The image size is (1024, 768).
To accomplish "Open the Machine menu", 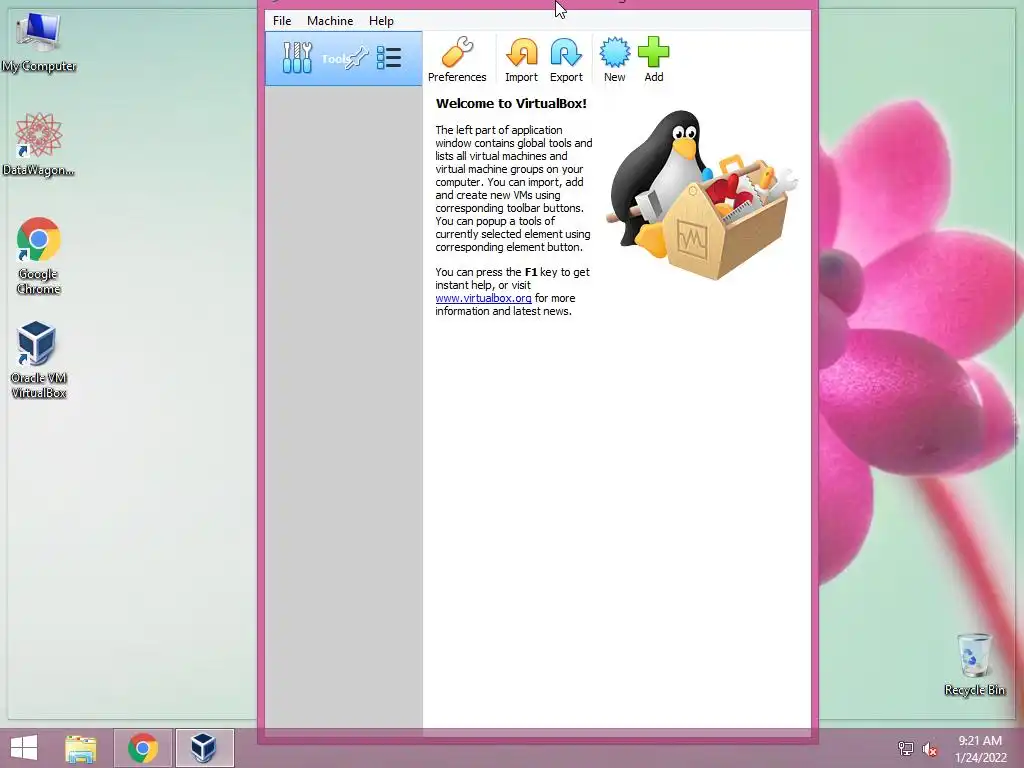I will 330,21.
